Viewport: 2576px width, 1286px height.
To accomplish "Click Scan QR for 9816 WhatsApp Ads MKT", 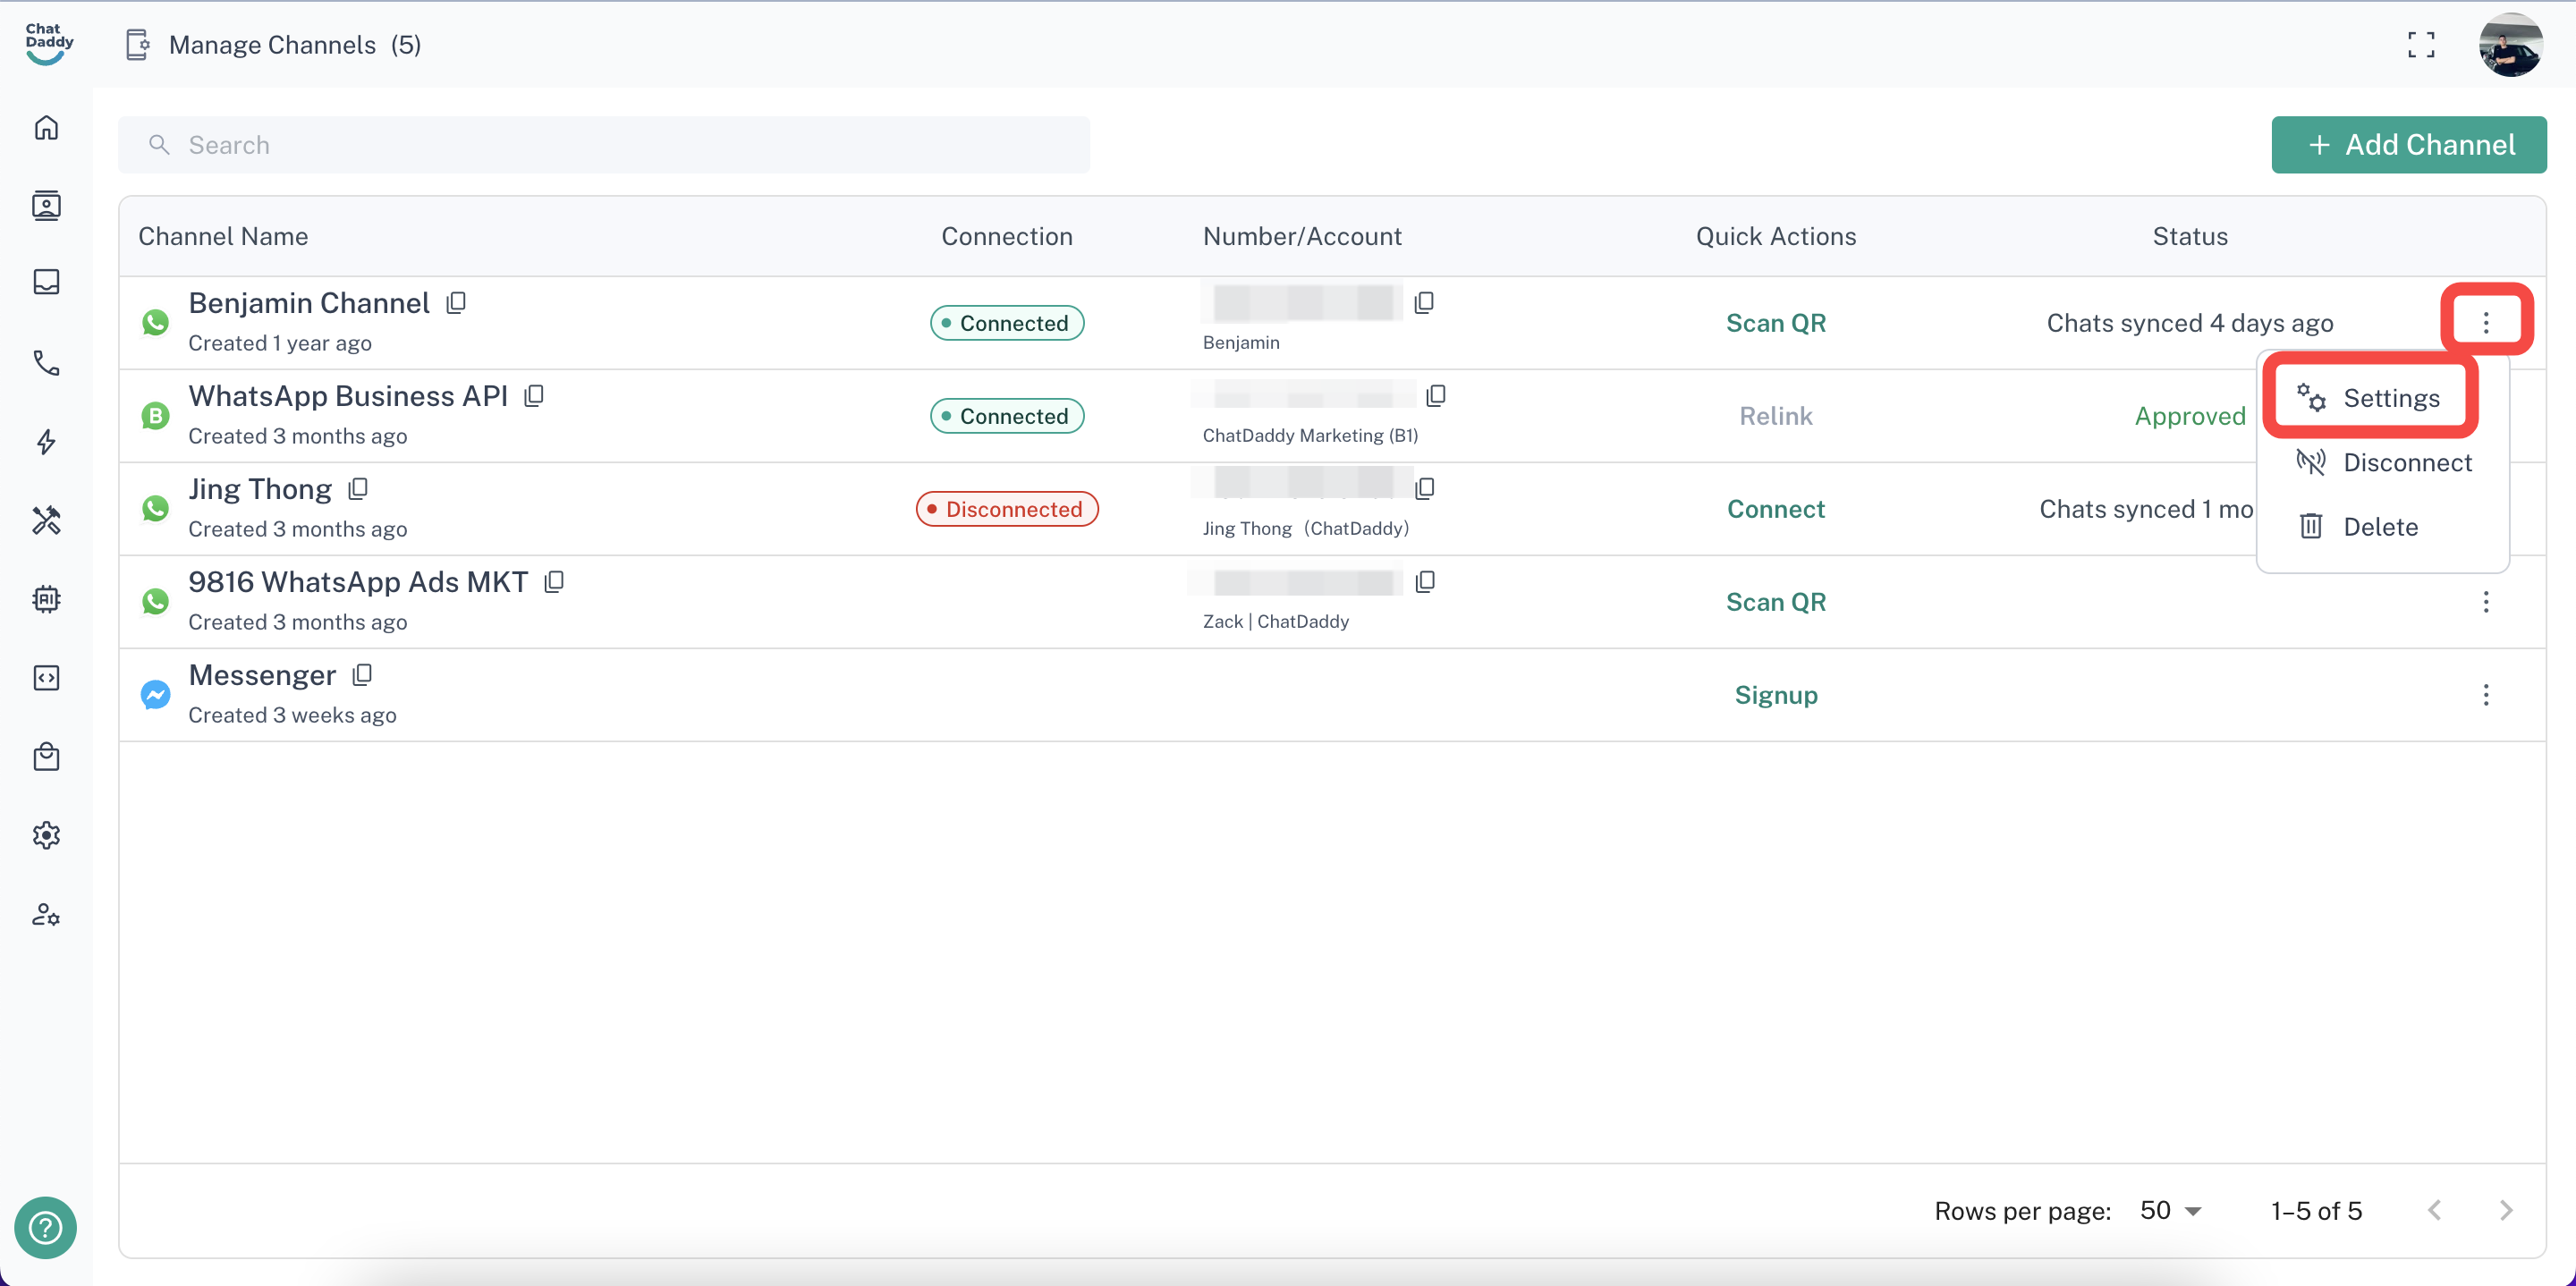I will 1775,601.
